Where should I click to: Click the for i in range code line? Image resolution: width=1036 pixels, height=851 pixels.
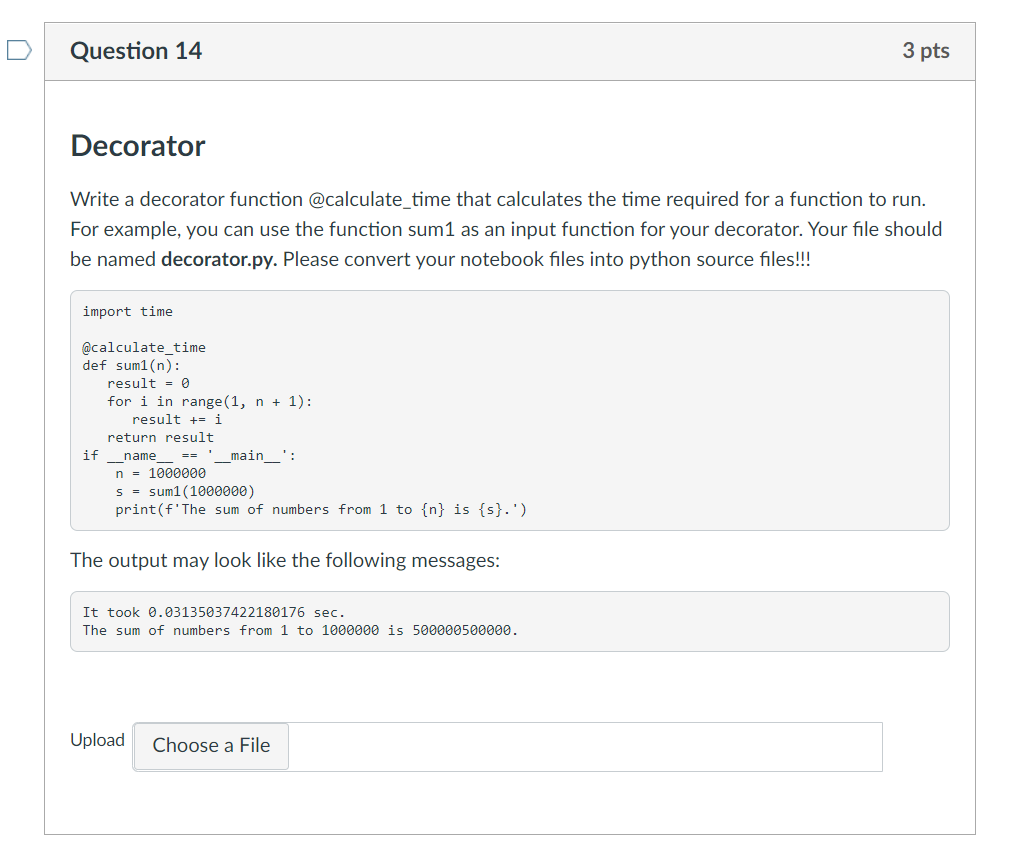(210, 402)
